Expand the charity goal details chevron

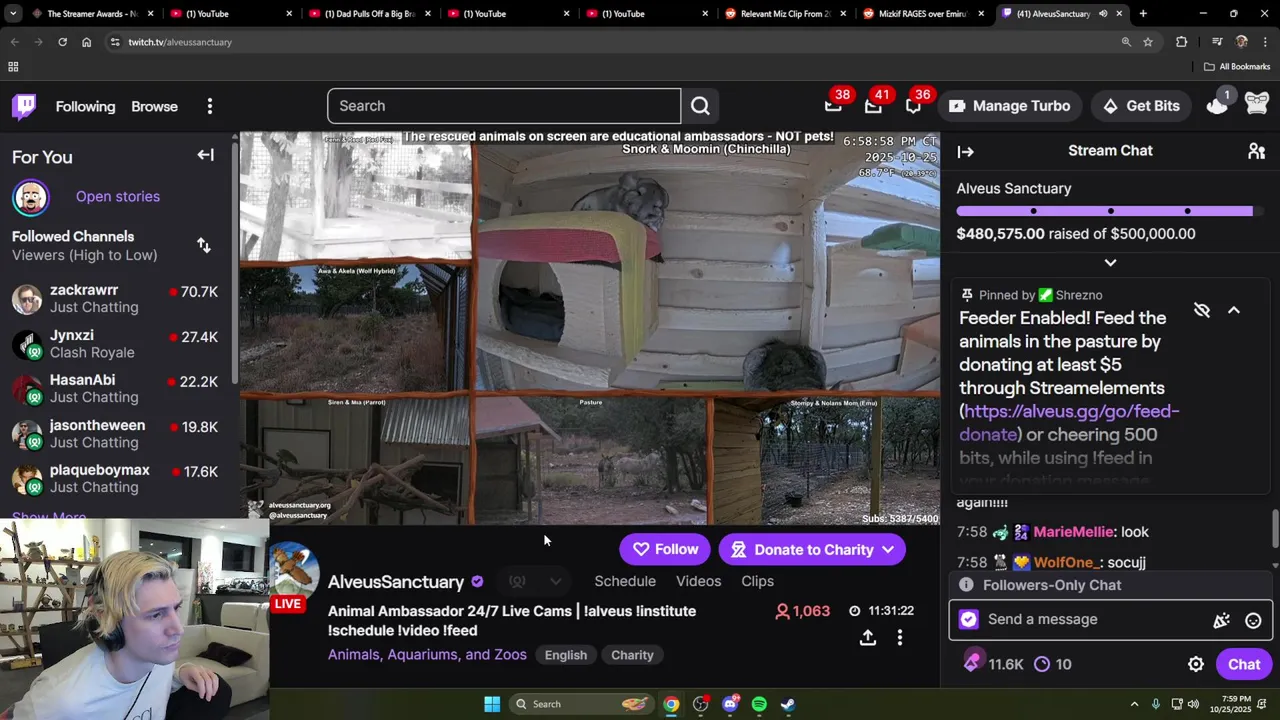(x=1110, y=262)
